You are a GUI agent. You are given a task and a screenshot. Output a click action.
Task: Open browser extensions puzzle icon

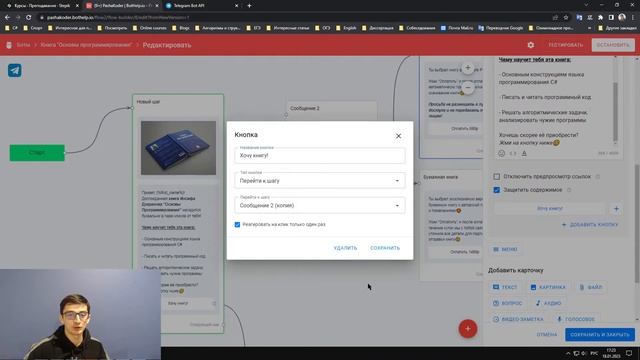point(600,17)
